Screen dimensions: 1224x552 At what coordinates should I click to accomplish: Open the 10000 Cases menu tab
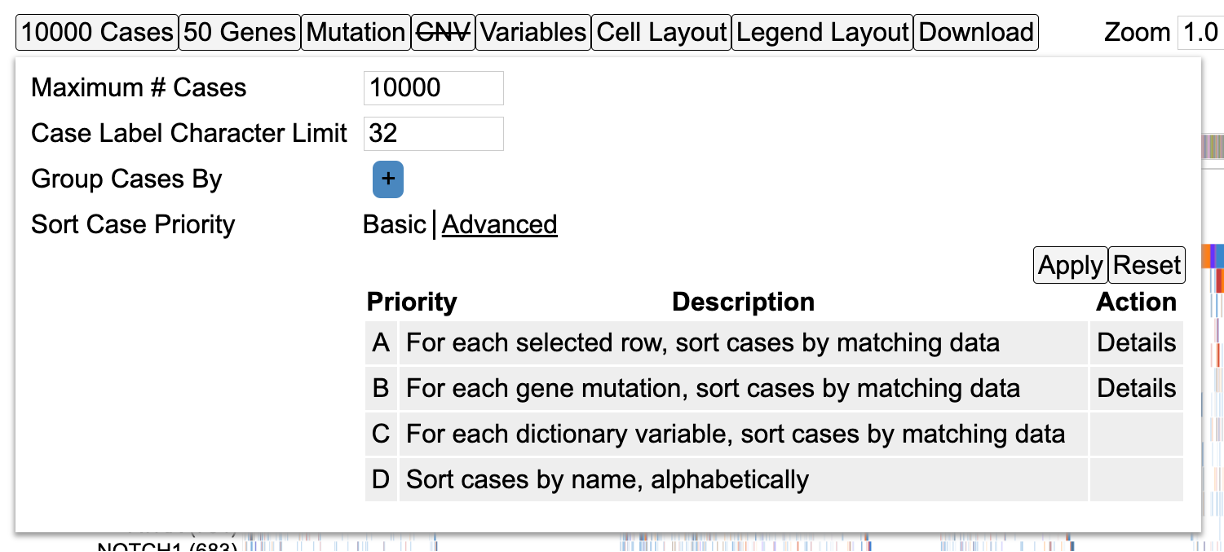[97, 33]
